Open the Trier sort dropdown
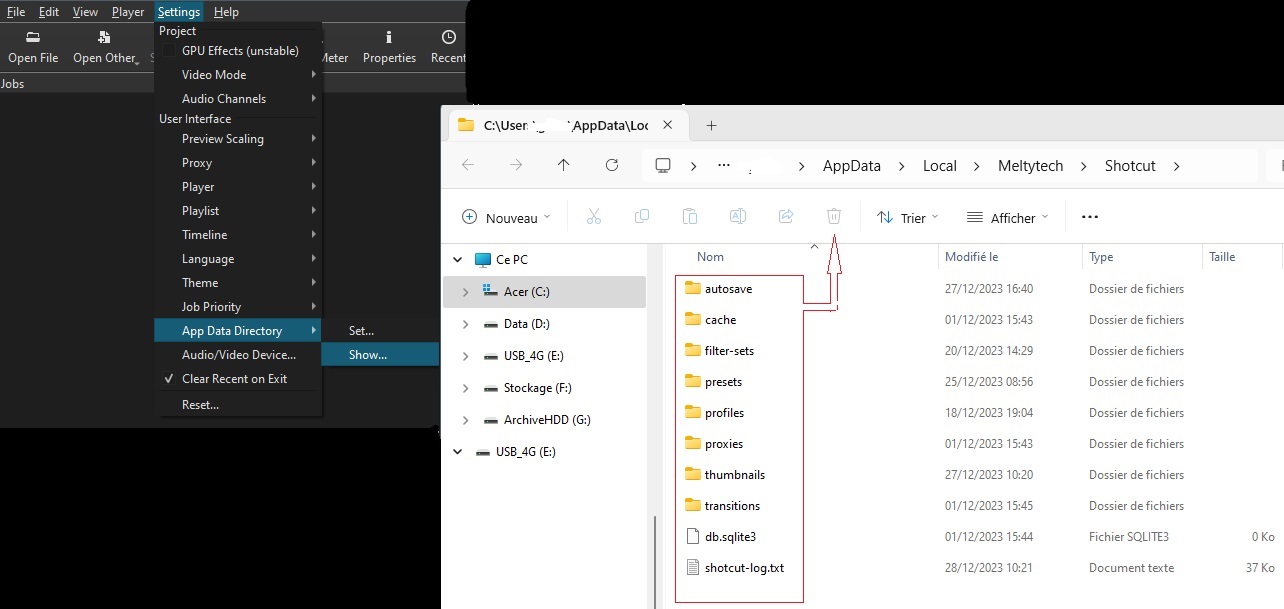 908,218
